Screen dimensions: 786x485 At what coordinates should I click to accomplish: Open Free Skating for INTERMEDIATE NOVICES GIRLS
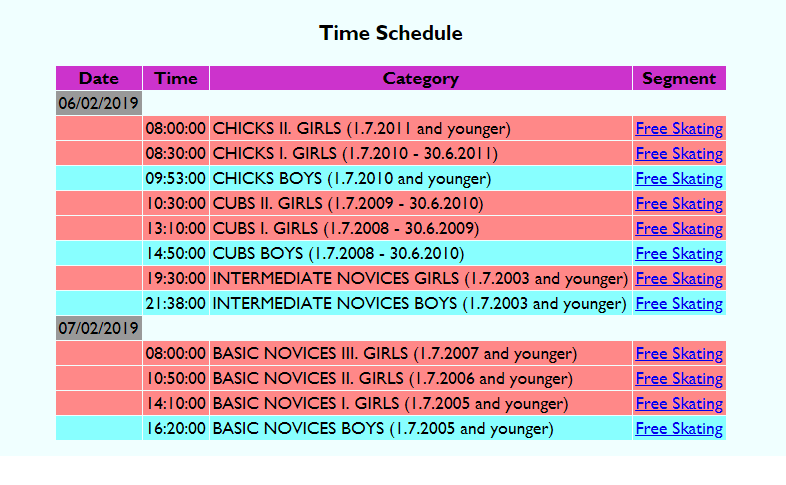tap(679, 279)
